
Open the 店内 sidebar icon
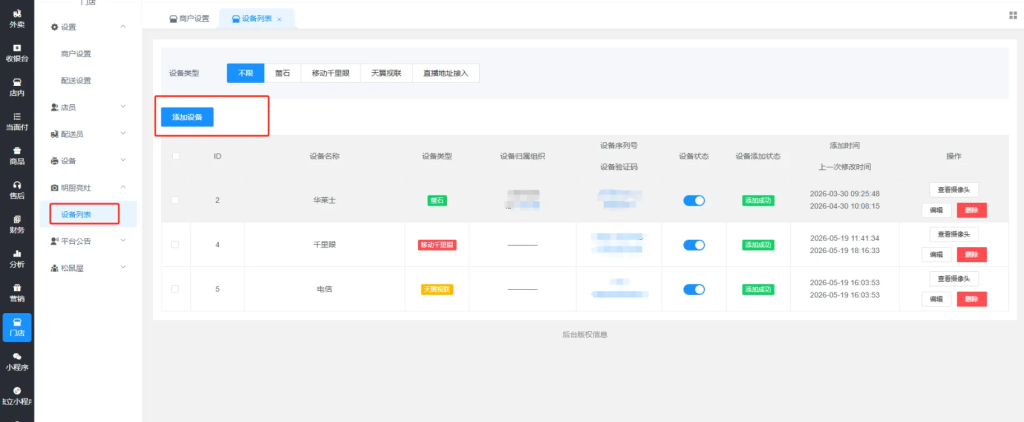17,87
